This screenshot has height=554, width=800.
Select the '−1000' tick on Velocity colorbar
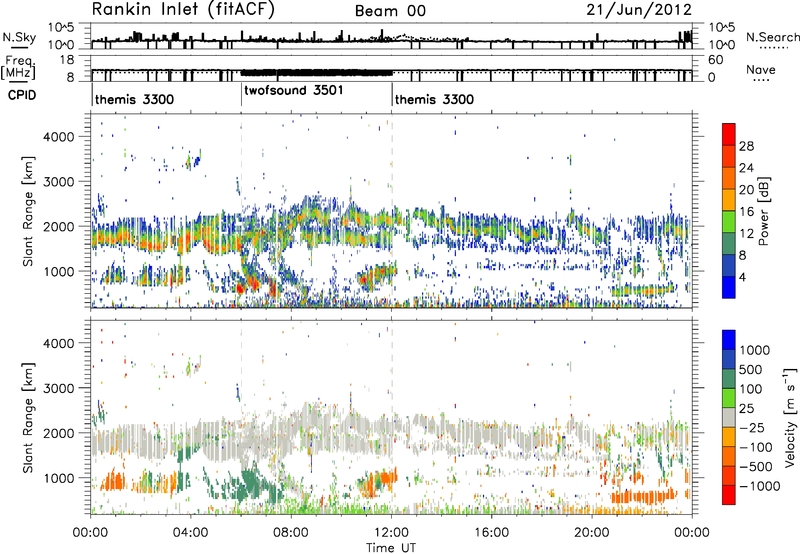[x=760, y=486]
